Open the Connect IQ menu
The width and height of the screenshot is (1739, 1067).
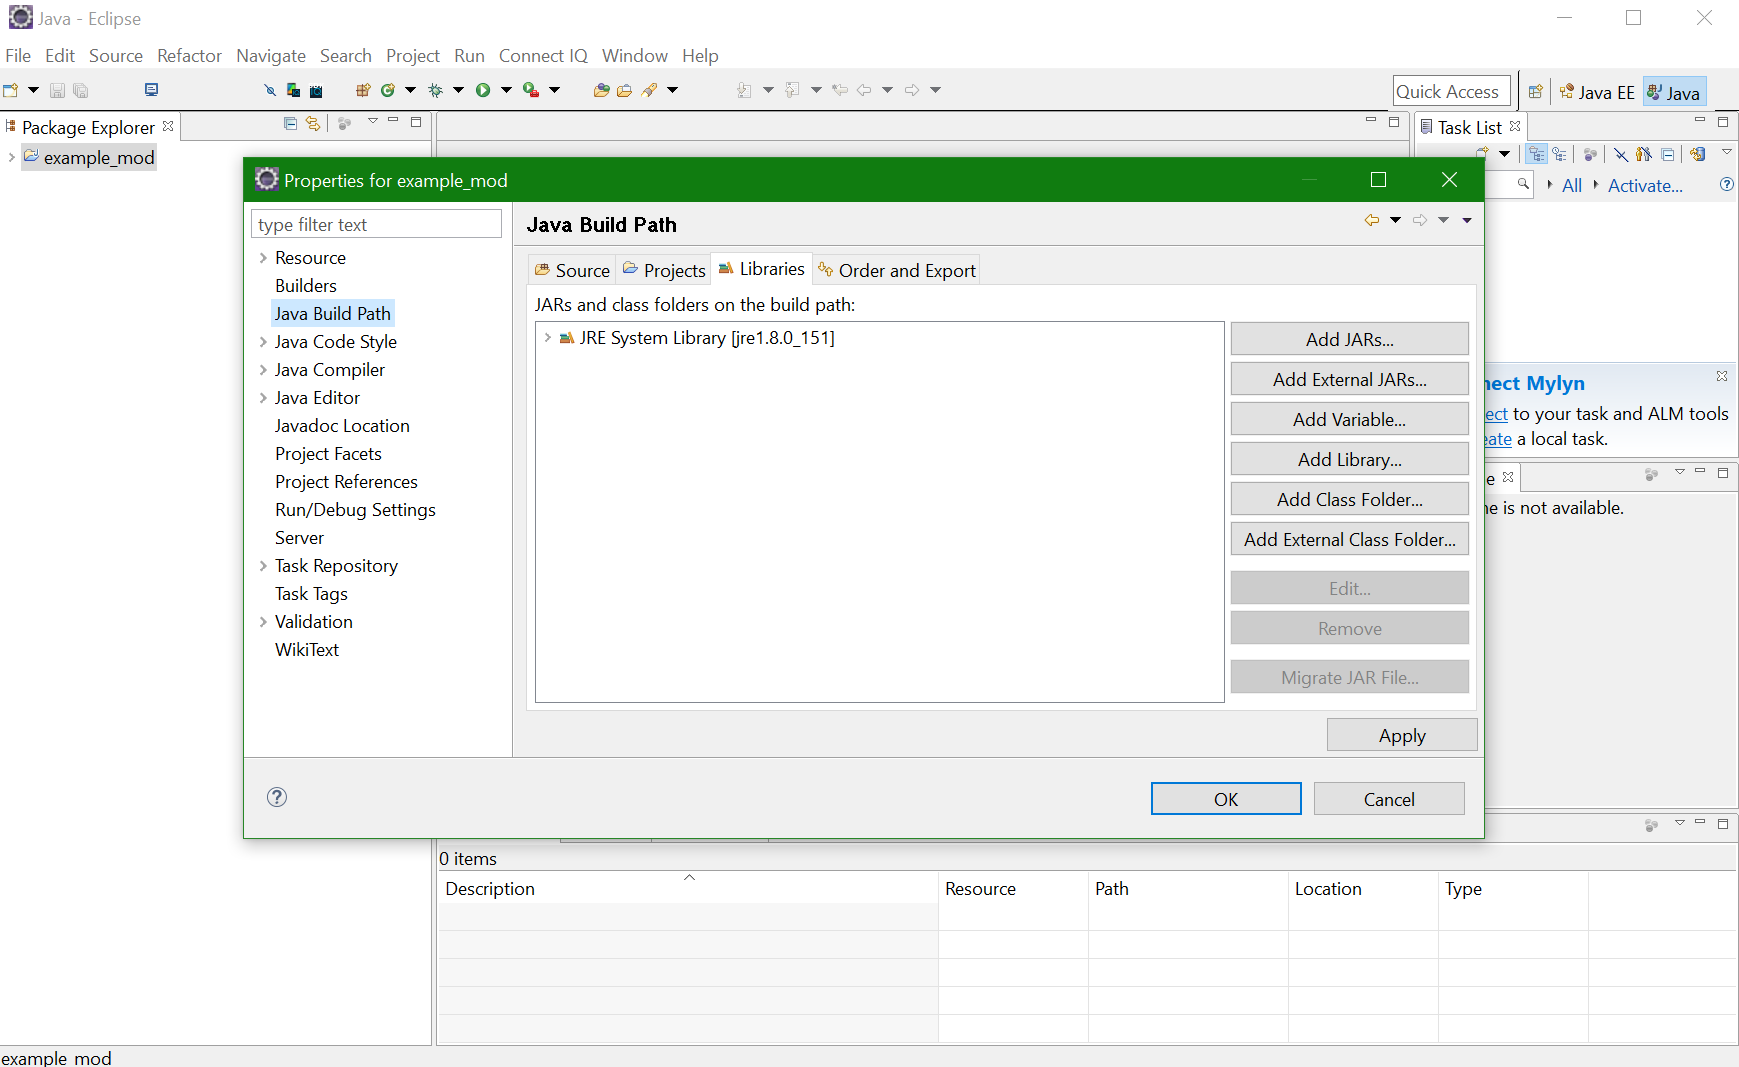coord(543,56)
